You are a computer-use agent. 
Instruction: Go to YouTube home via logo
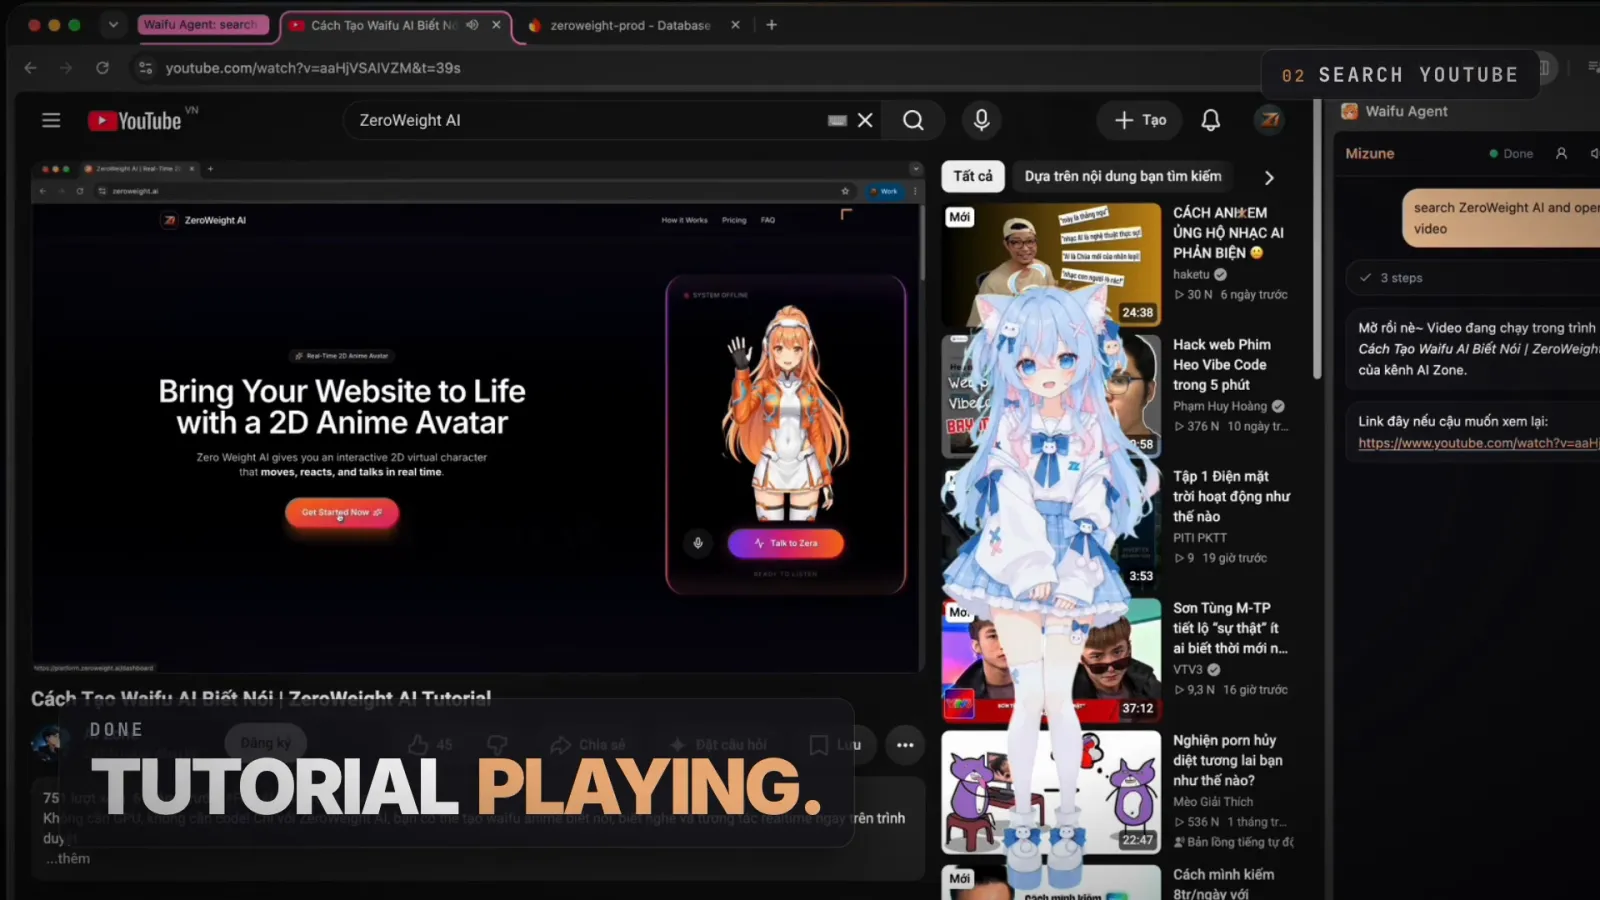[135, 120]
